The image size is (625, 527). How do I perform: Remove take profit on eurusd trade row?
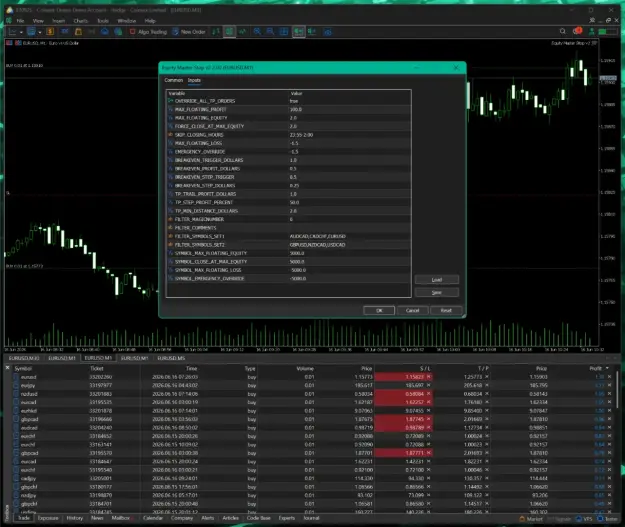pos(487,377)
